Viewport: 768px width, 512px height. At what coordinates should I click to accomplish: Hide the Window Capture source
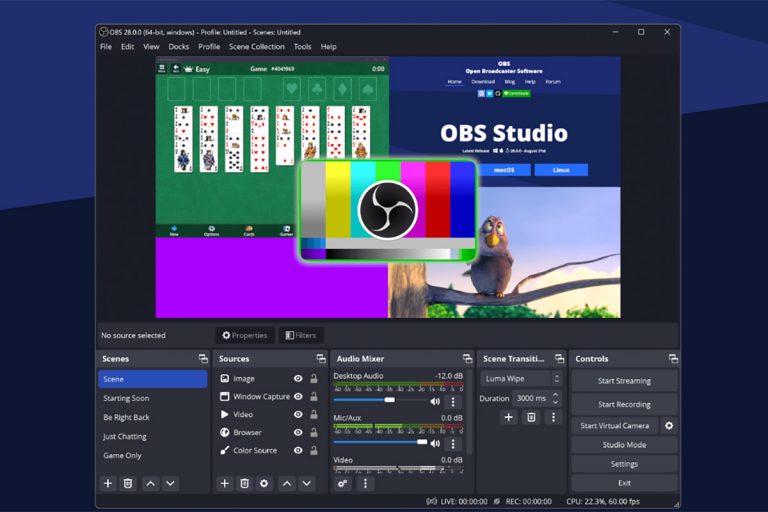pos(298,396)
